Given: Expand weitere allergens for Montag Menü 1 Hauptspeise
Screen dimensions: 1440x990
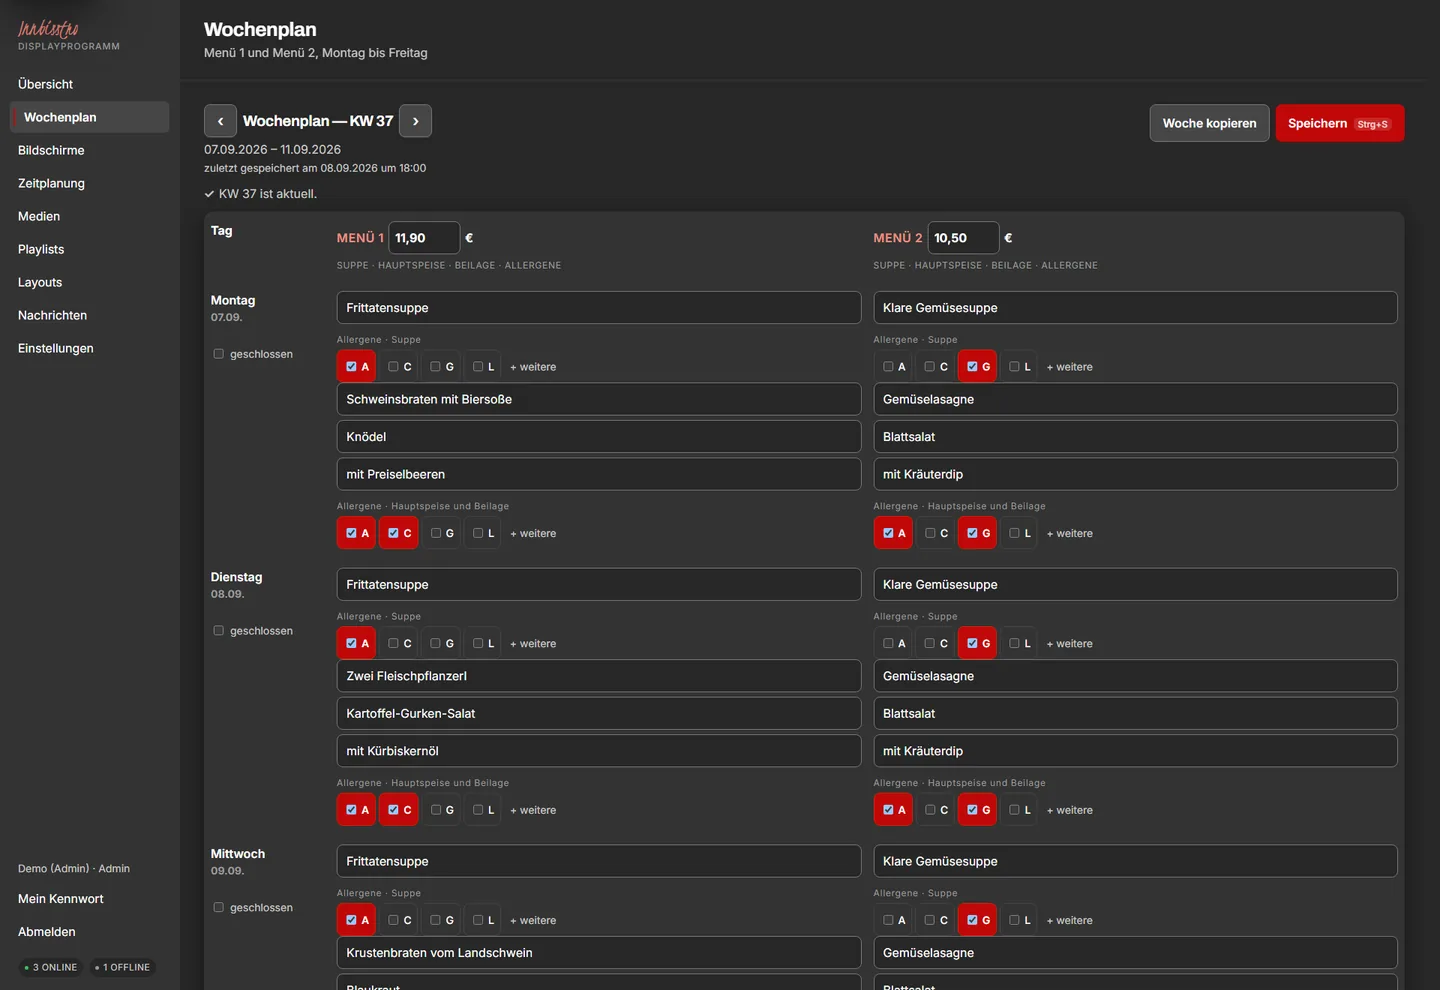Looking at the screenshot, I should click(x=533, y=534).
